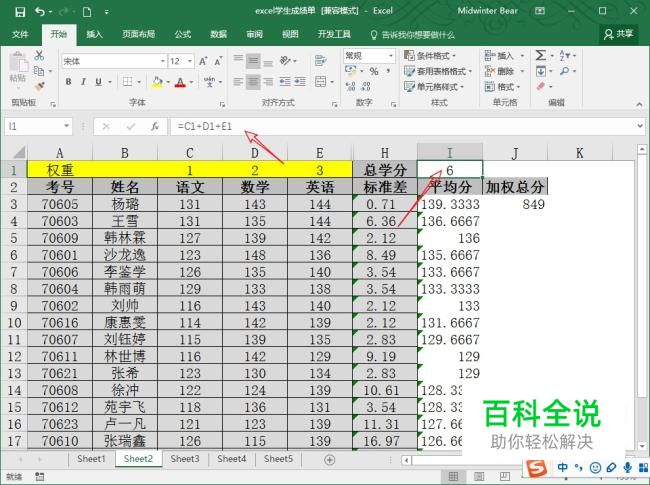Click Decrease Decimal icon

coord(366,86)
